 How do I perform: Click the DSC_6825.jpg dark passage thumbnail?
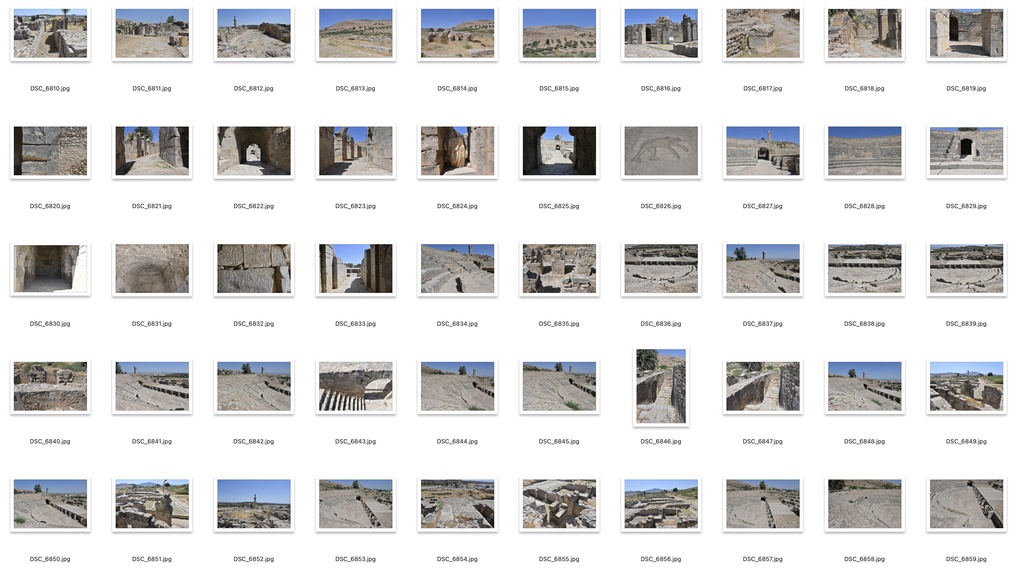point(560,151)
